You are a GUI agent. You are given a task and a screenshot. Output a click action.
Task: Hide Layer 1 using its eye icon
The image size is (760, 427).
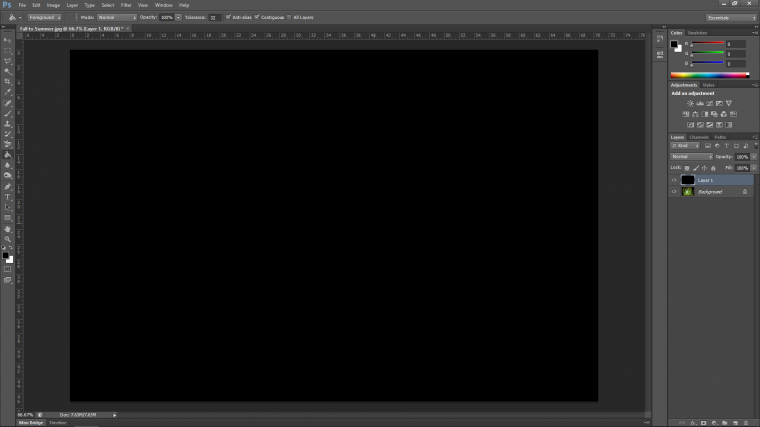pyautogui.click(x=674, y=180)
